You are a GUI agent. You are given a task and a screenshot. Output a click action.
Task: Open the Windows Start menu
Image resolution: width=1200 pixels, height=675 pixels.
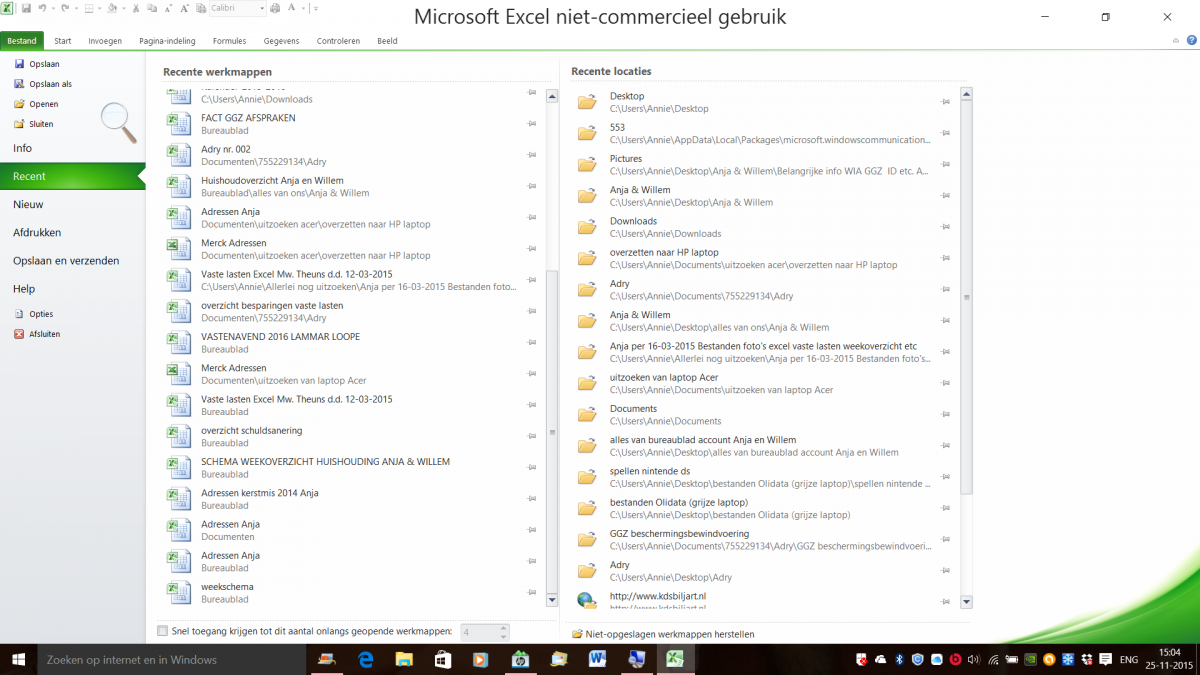(x=18, y=660)
